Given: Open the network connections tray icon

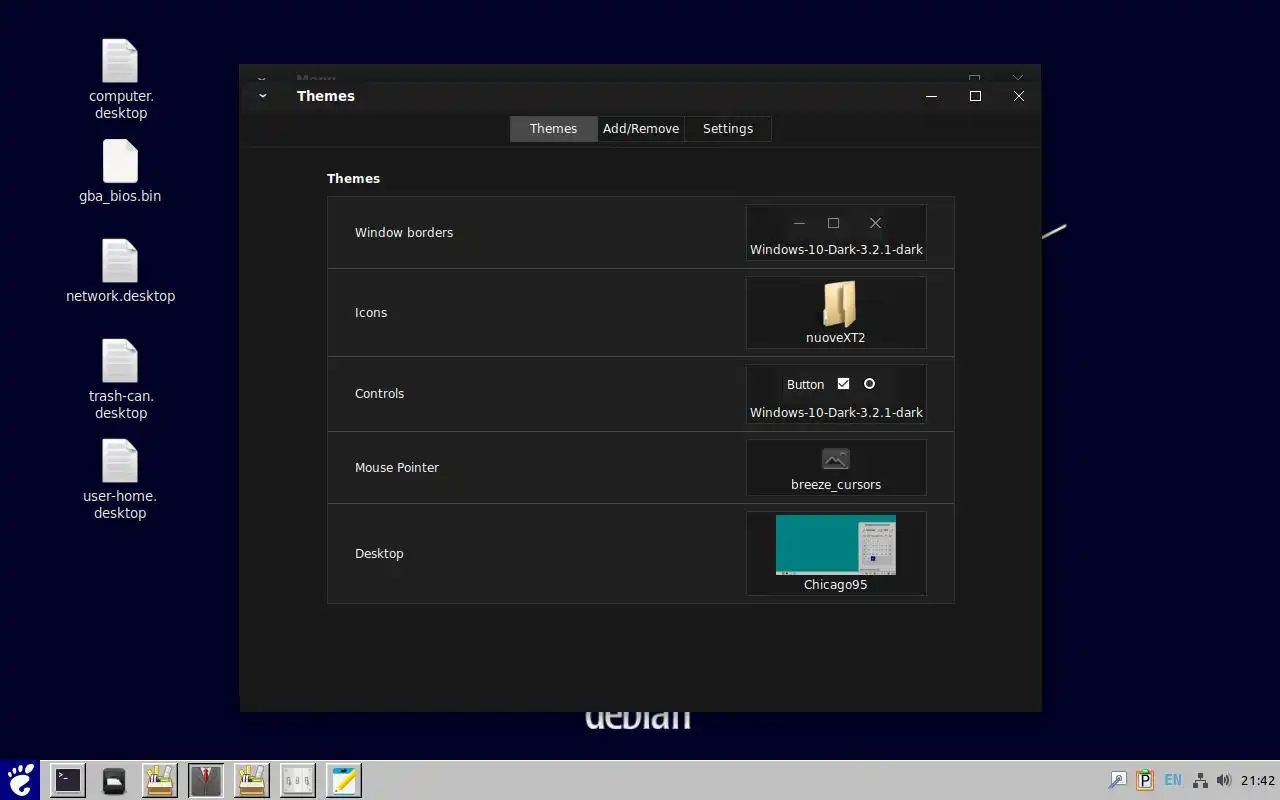Looking at the screenshot, I should tap(1200, 780).
